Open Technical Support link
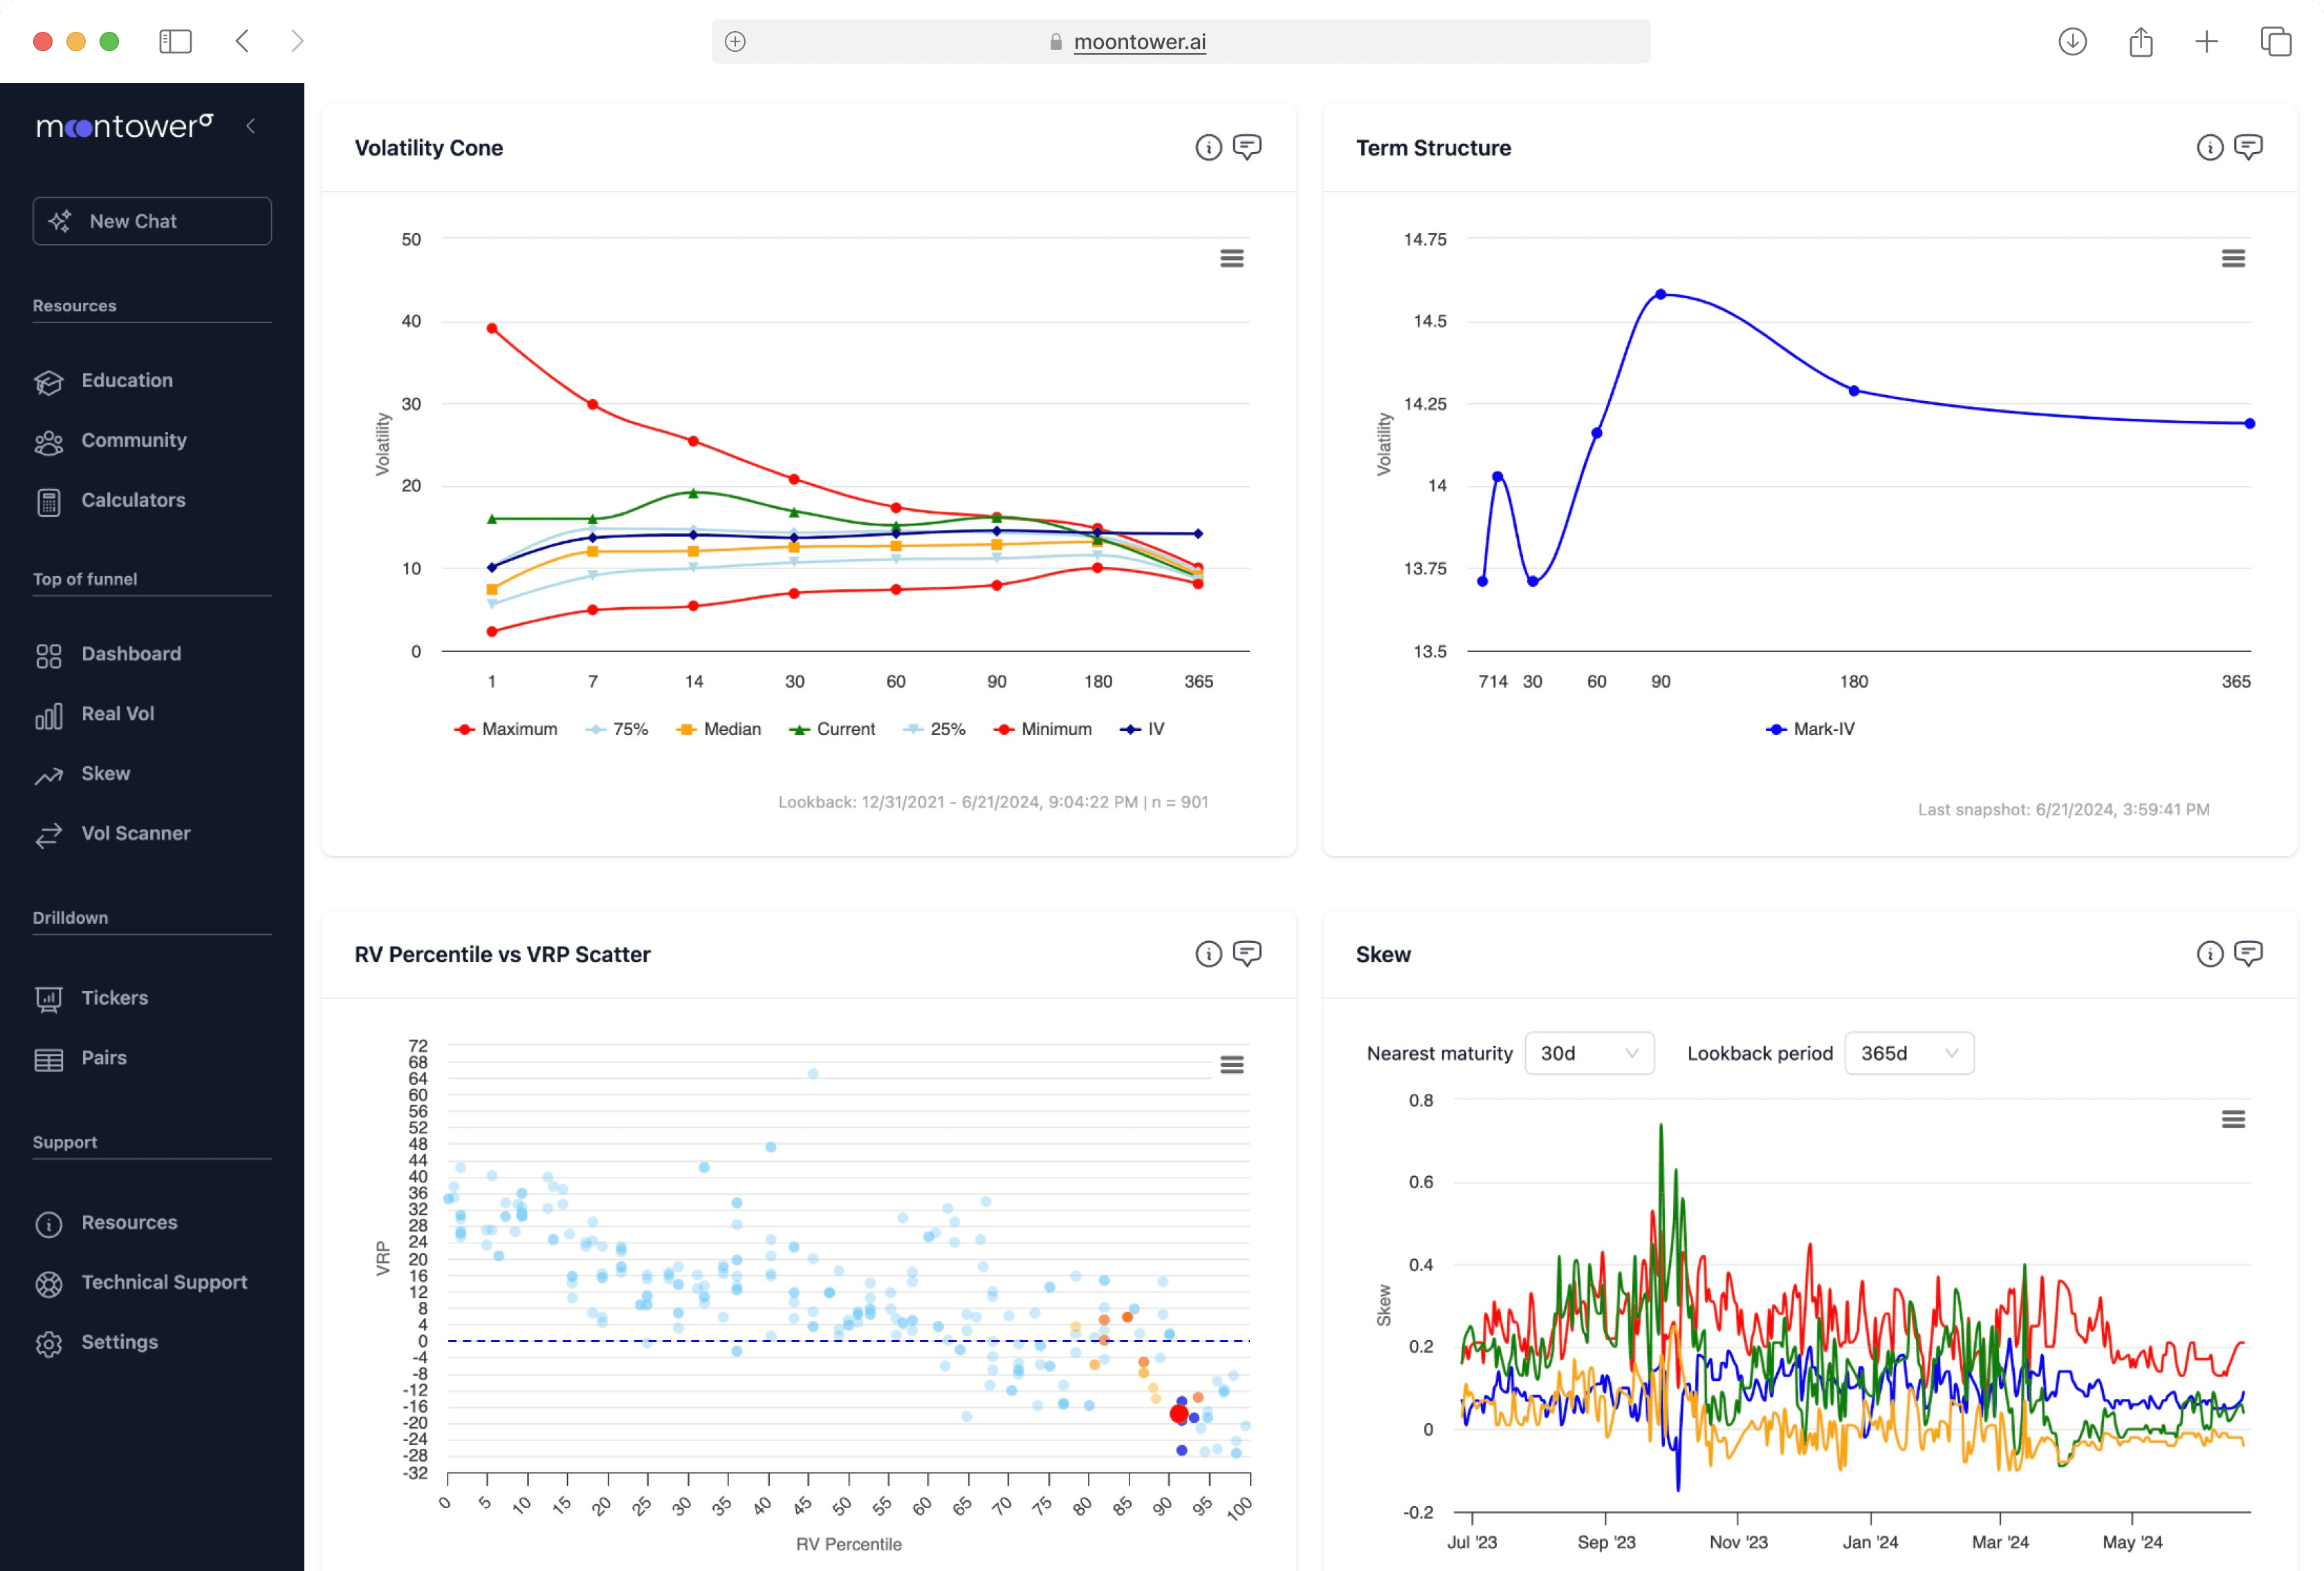Viewport: 2324px width, 1571px height. tap(164, 1282)
